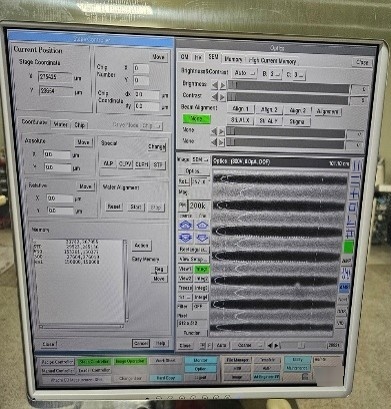Click the Brightness decrease left arrow
Viewport: 391px width, 409px height.
coord(215,85)
